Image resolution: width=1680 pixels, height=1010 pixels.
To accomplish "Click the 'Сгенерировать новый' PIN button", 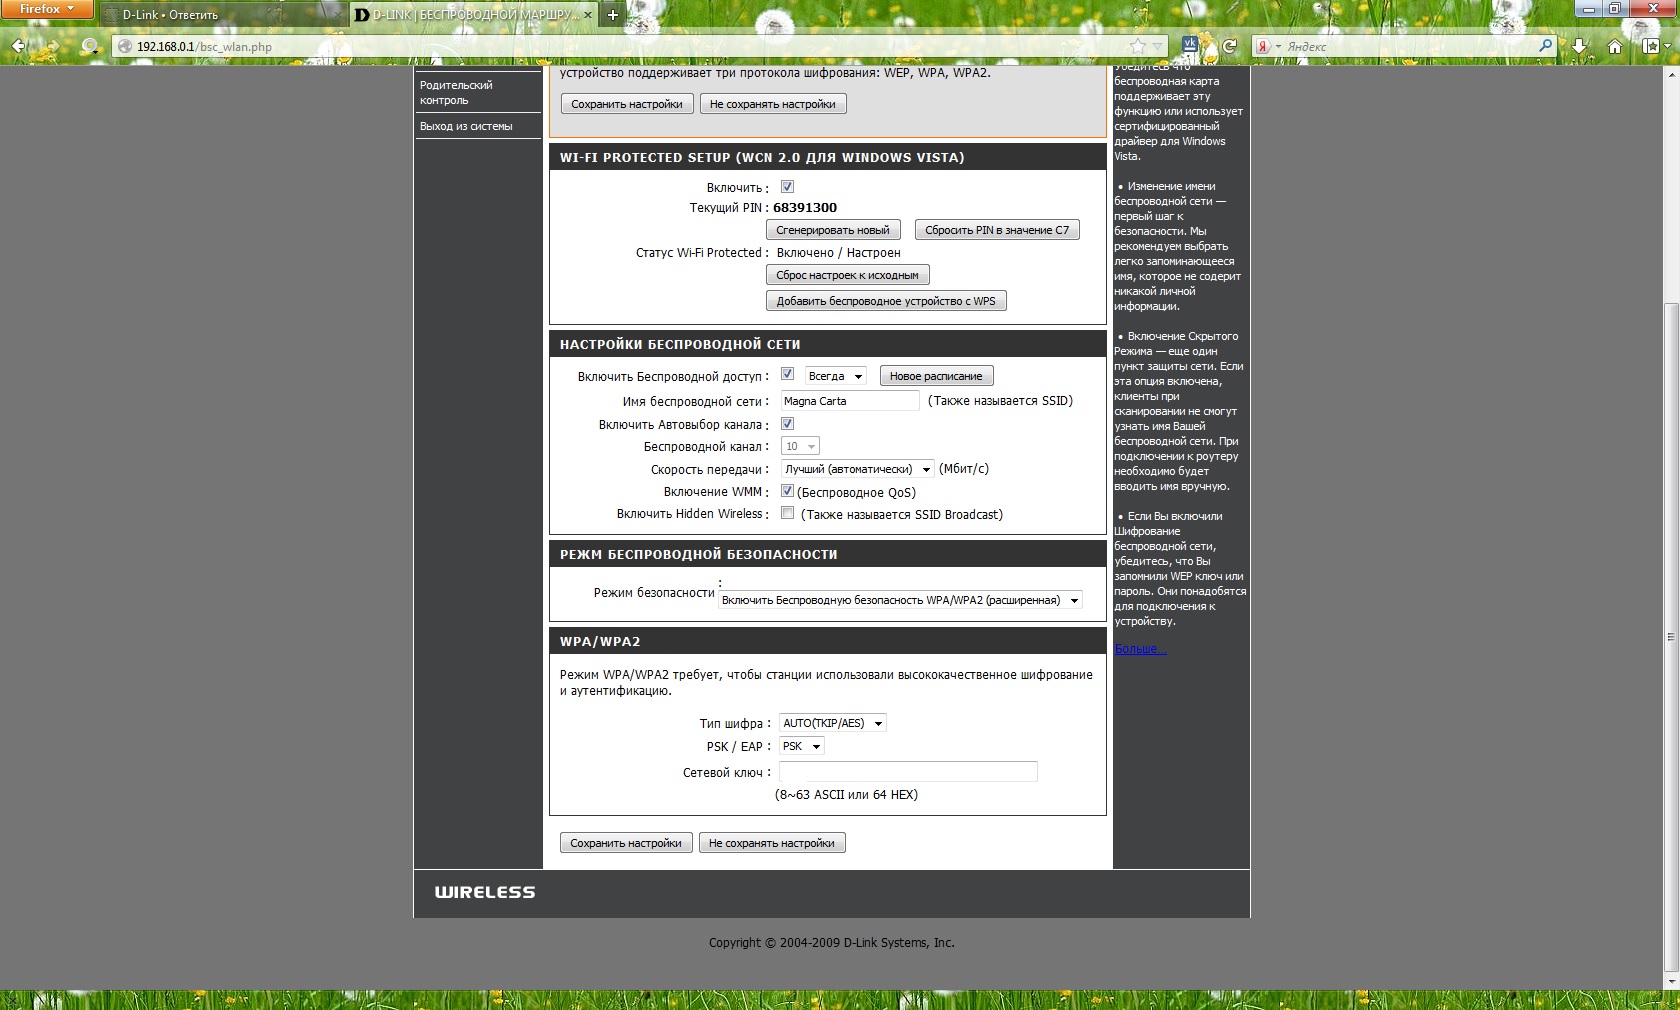I will (x=832, y=230).
